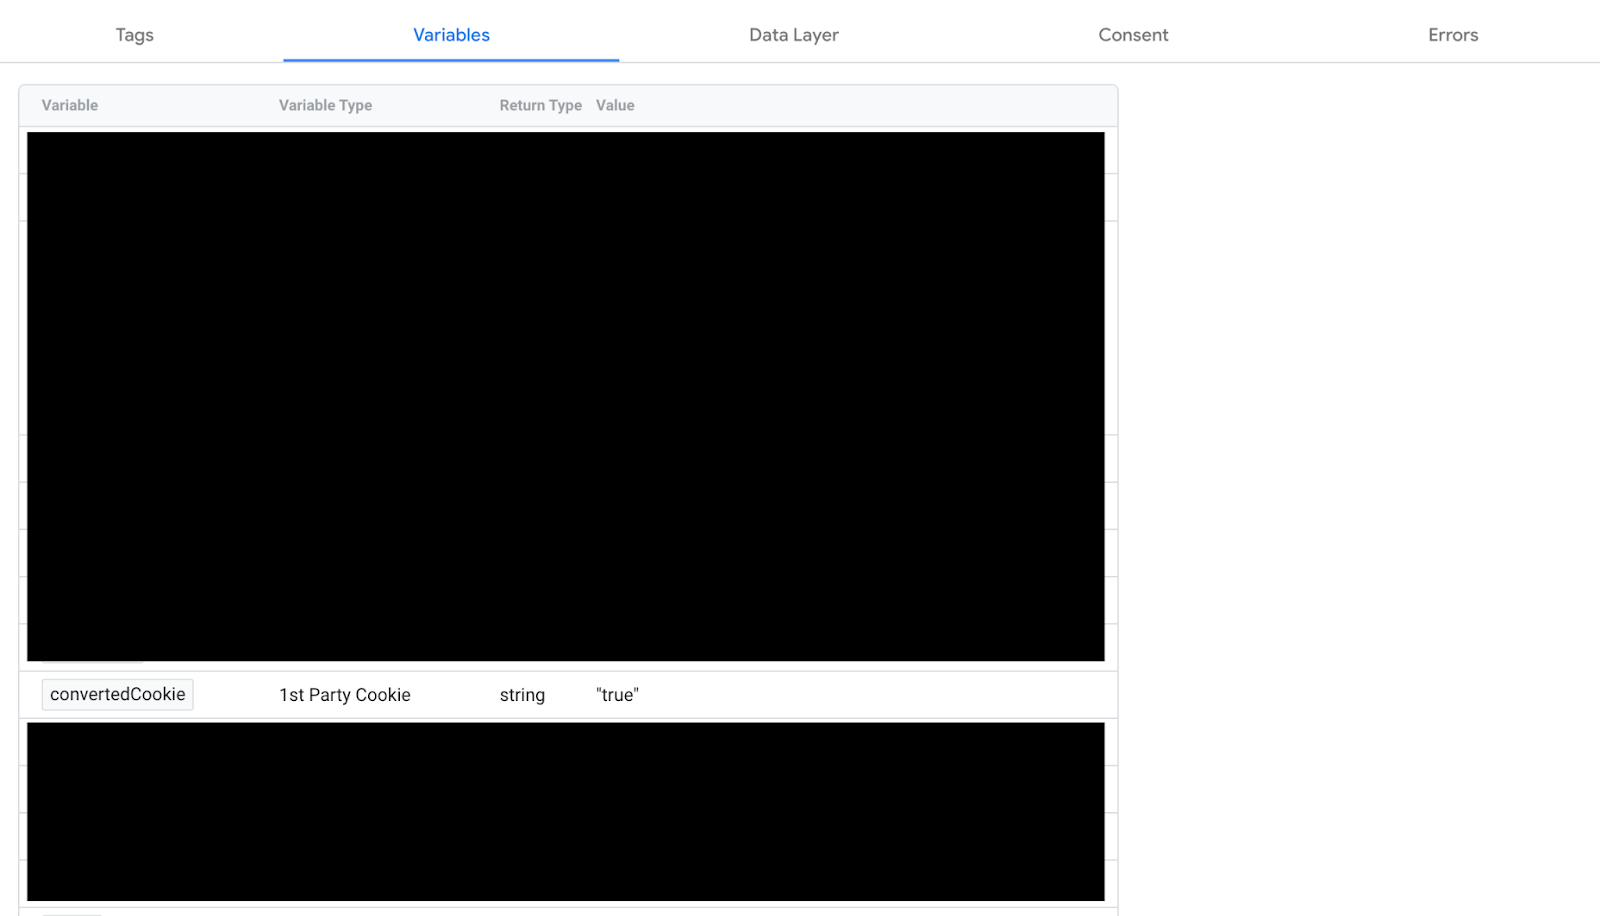Click the Return Type column header
The height and width of the screenshot is (916, 1600).
pos(540,105)
